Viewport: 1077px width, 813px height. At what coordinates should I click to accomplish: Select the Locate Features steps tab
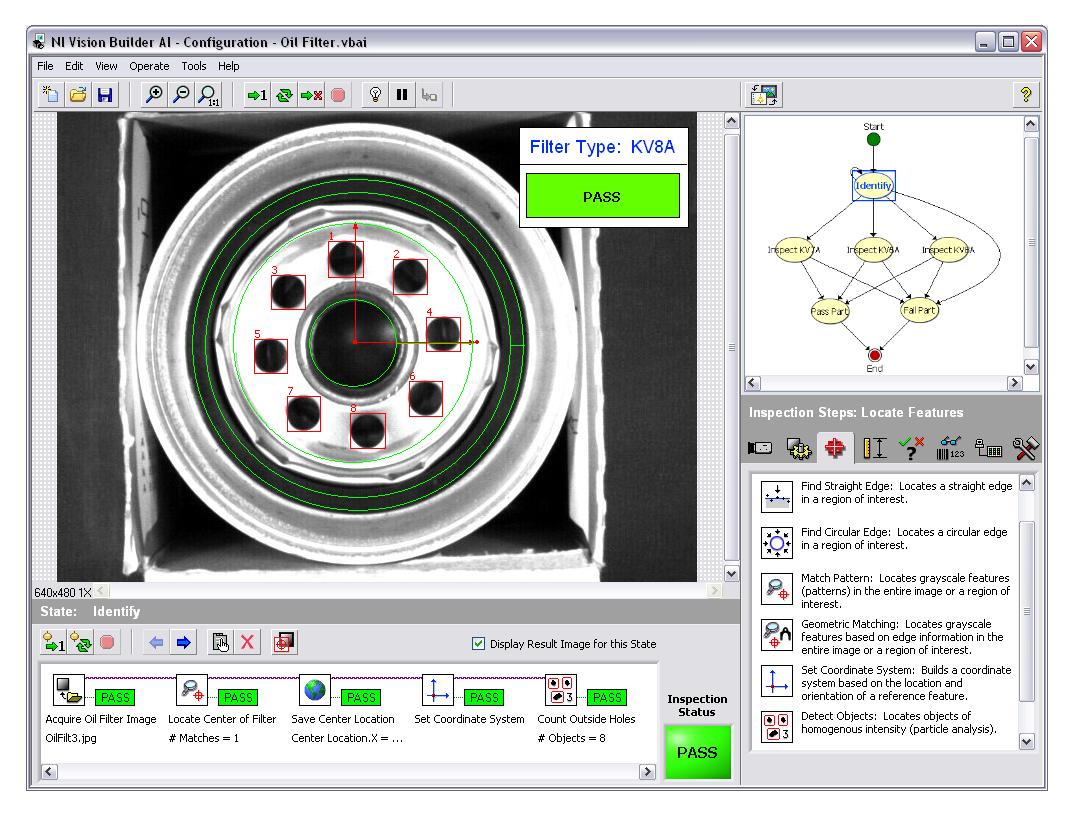pyautogui.click(x=835, y=448)
